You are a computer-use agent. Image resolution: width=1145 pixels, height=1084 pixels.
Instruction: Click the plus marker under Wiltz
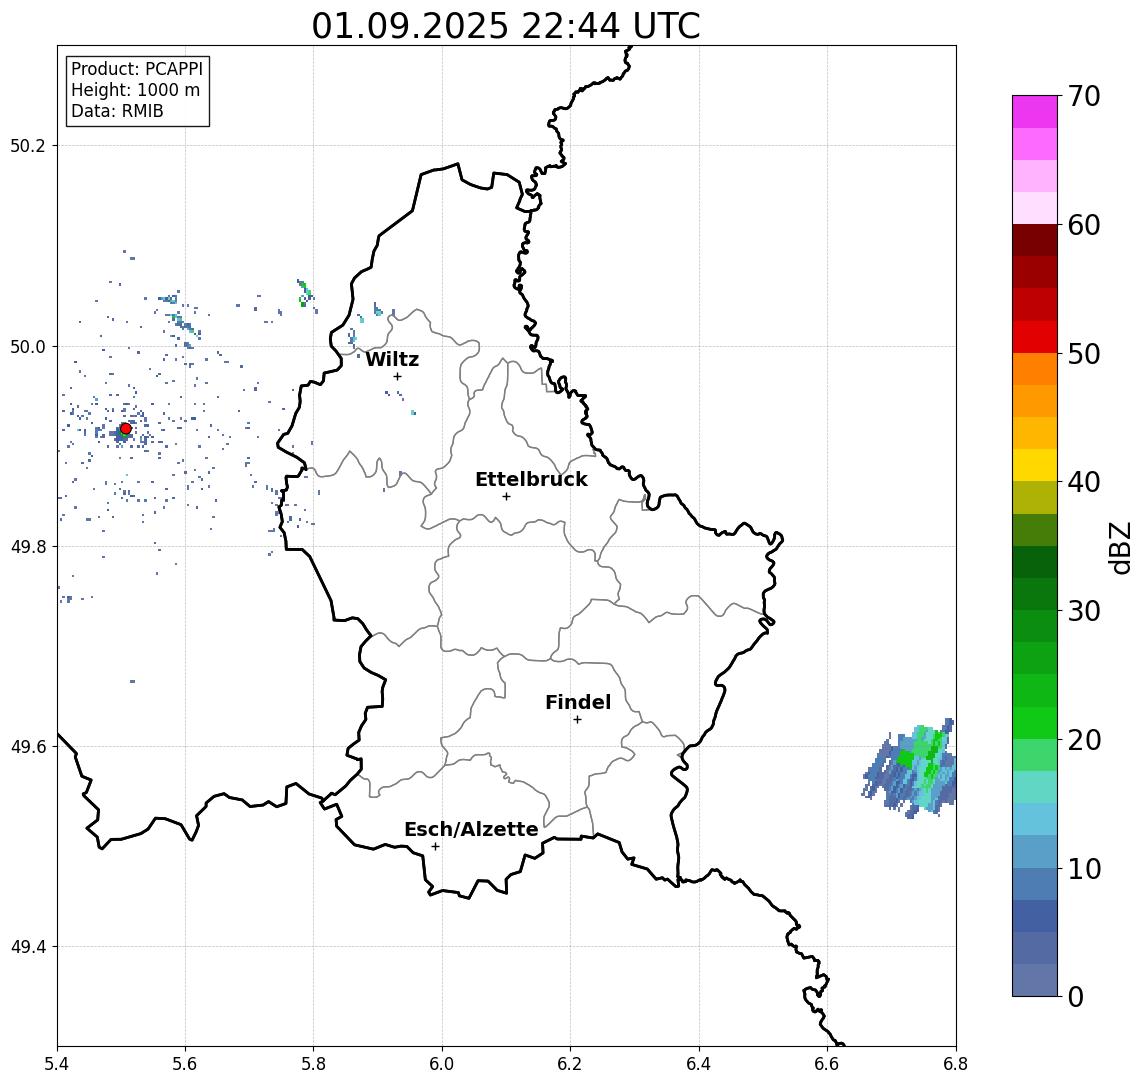click(x=397, y=376)
